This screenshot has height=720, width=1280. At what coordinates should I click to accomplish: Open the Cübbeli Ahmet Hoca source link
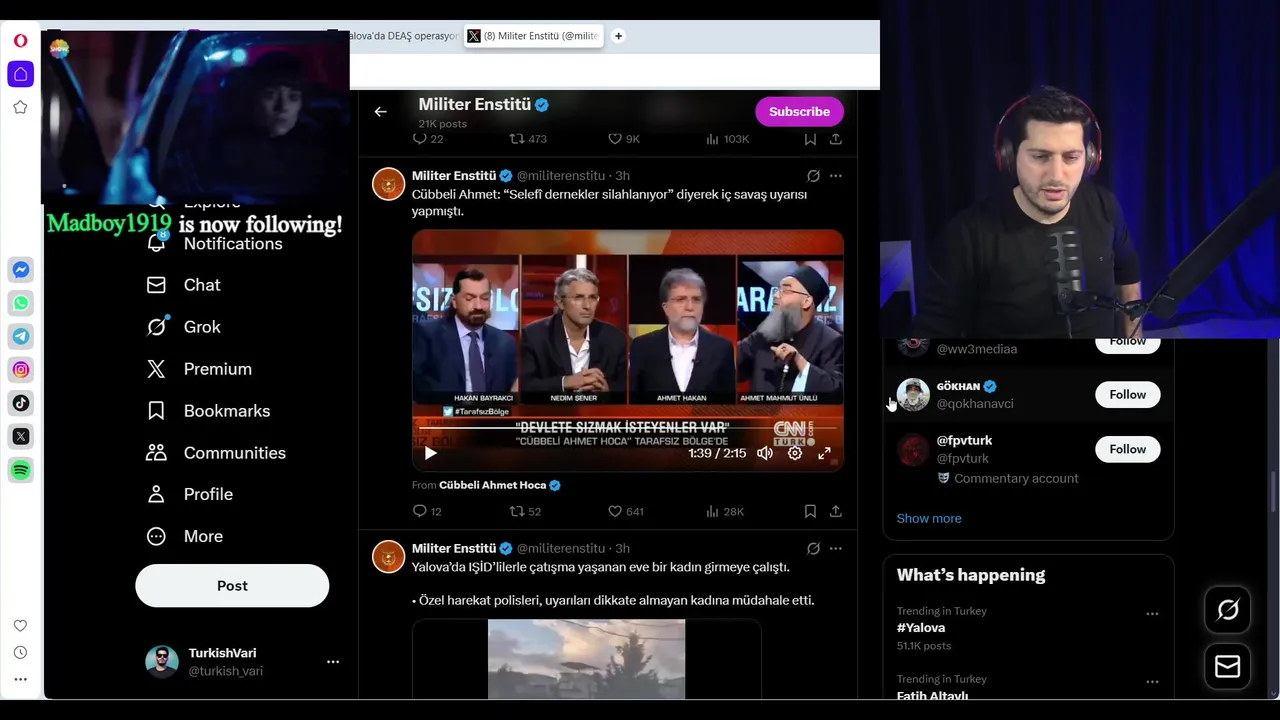[500, 485]
